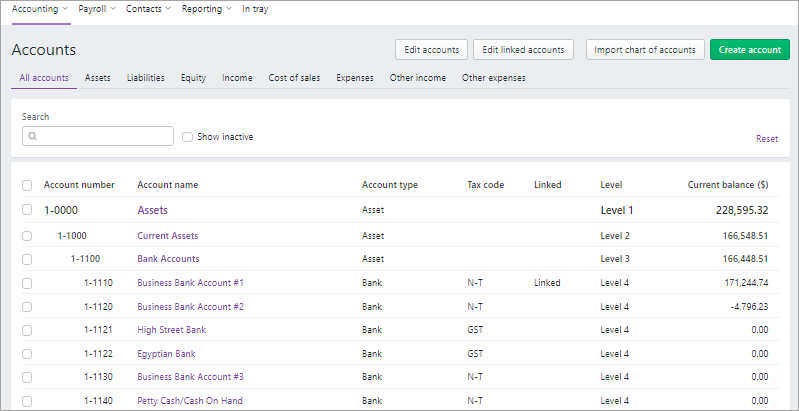
Task: Select the checkbox for account 1-1110
Action: coord(27,283)
